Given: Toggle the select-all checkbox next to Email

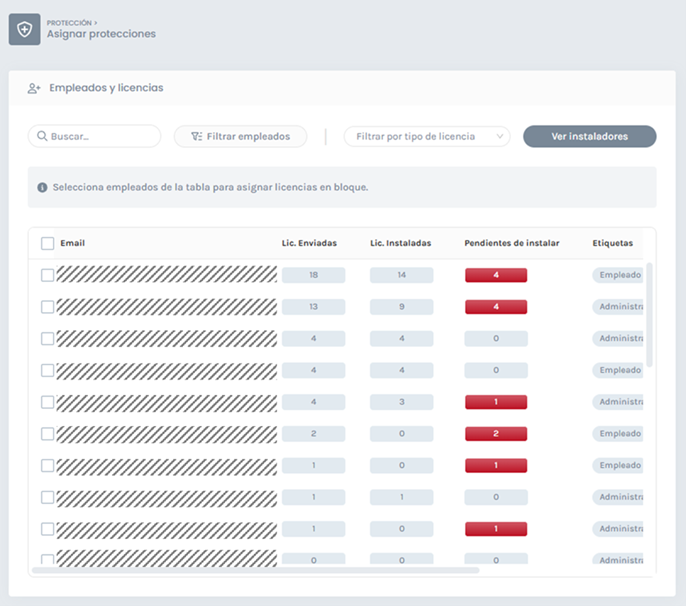Looking at the screenshot, I should (x=48, y=243).
